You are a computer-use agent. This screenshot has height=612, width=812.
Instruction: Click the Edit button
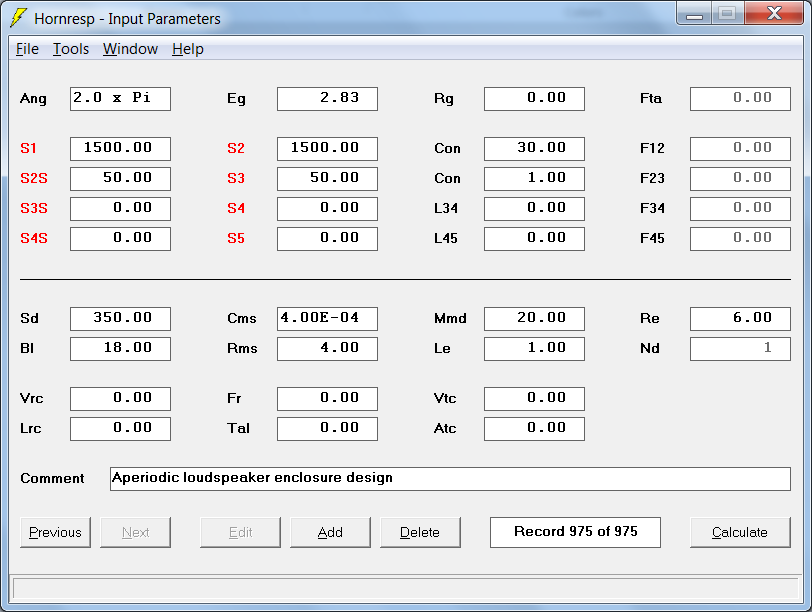click(x=240, y=532)
